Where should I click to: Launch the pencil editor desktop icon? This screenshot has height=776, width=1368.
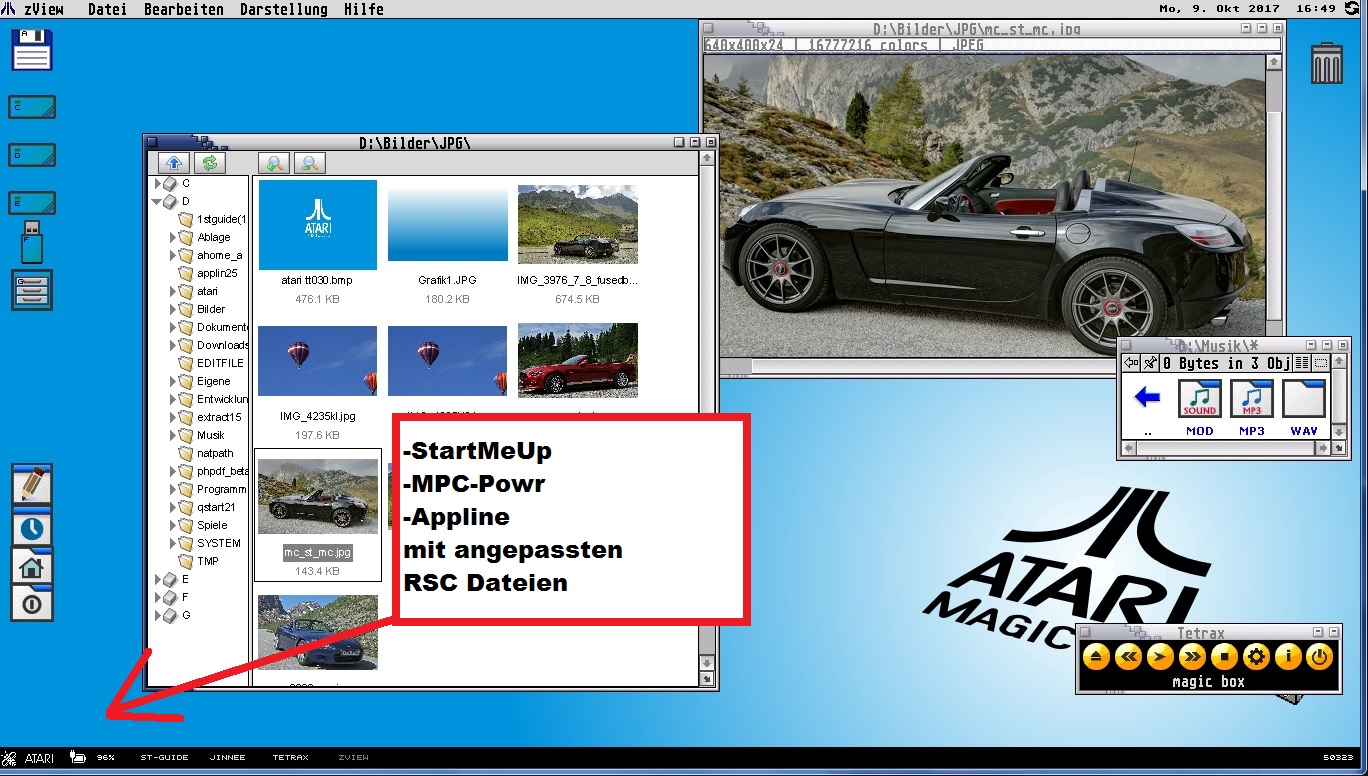tap(32, 485)
